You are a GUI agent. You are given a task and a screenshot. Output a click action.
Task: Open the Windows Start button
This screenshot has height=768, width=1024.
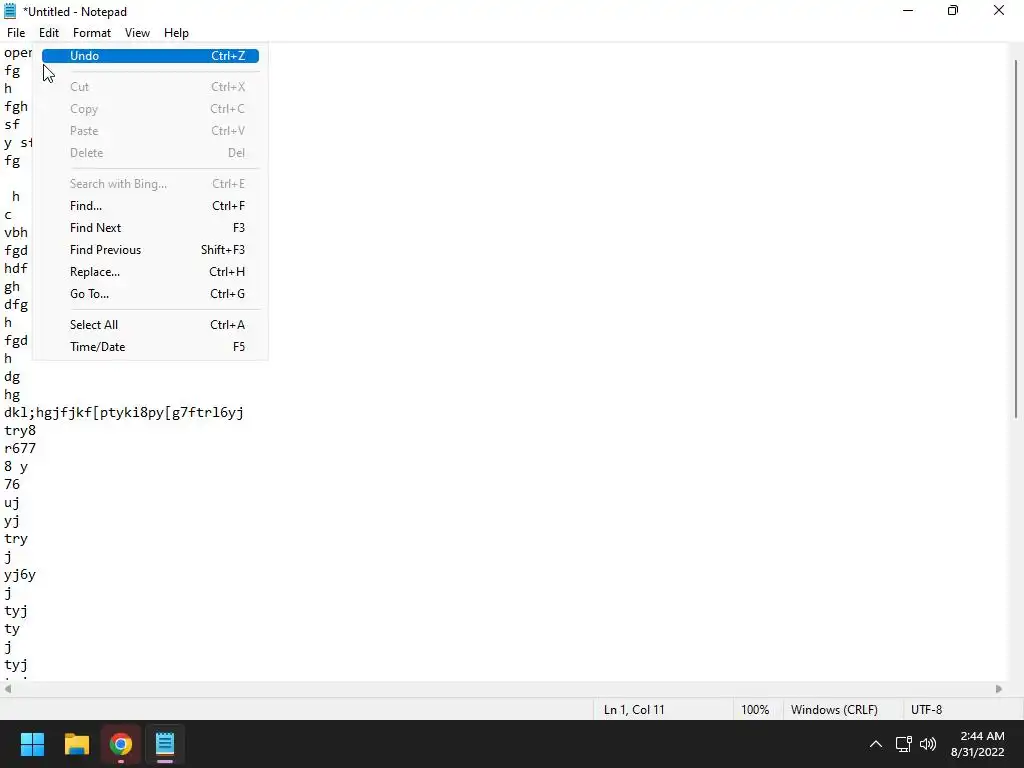pos(32,744)
